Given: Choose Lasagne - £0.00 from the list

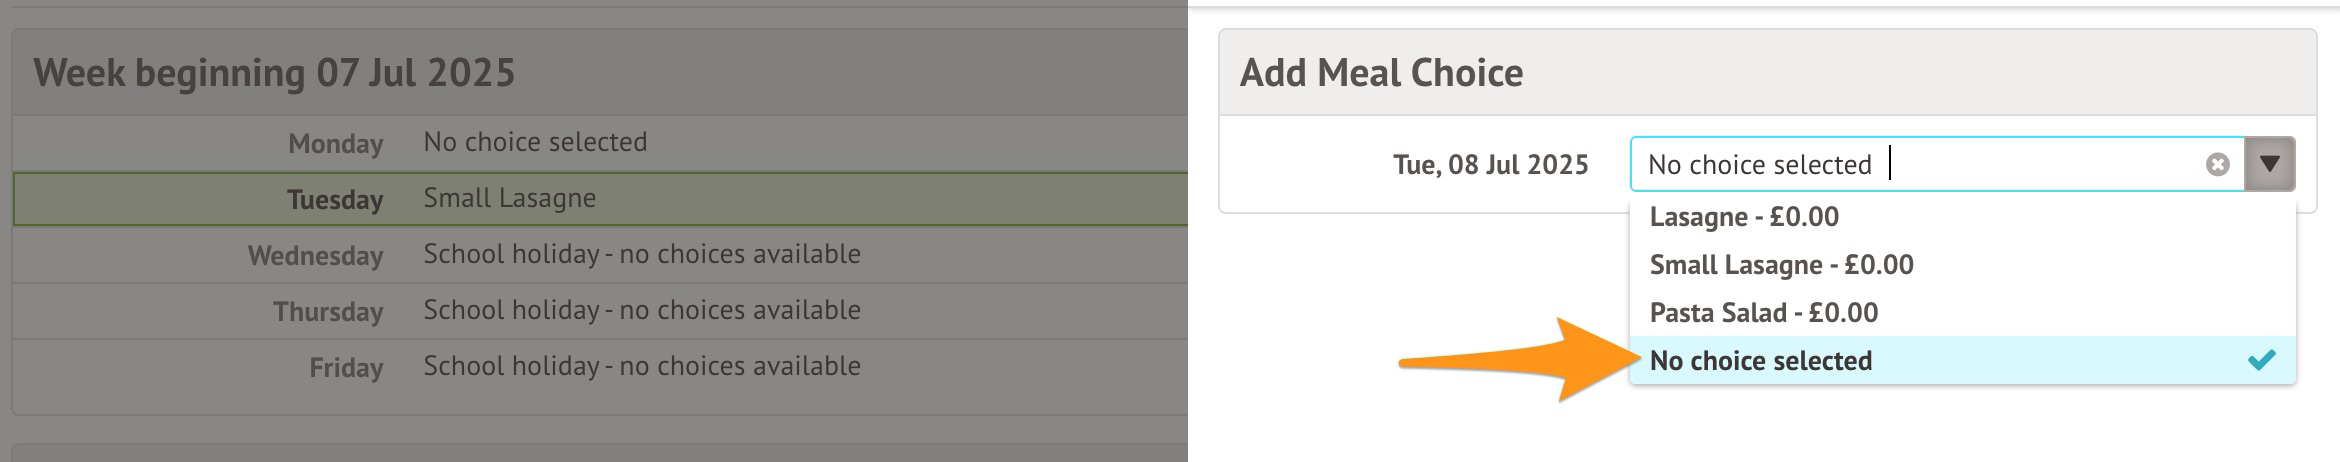Looking at the screenshot, I should [x=1744, y=217].
